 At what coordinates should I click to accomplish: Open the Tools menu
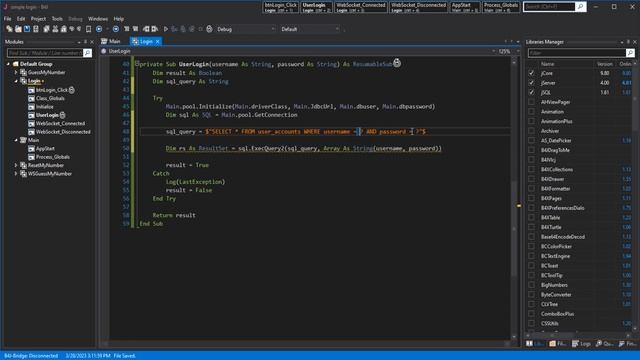pos(57,19)
